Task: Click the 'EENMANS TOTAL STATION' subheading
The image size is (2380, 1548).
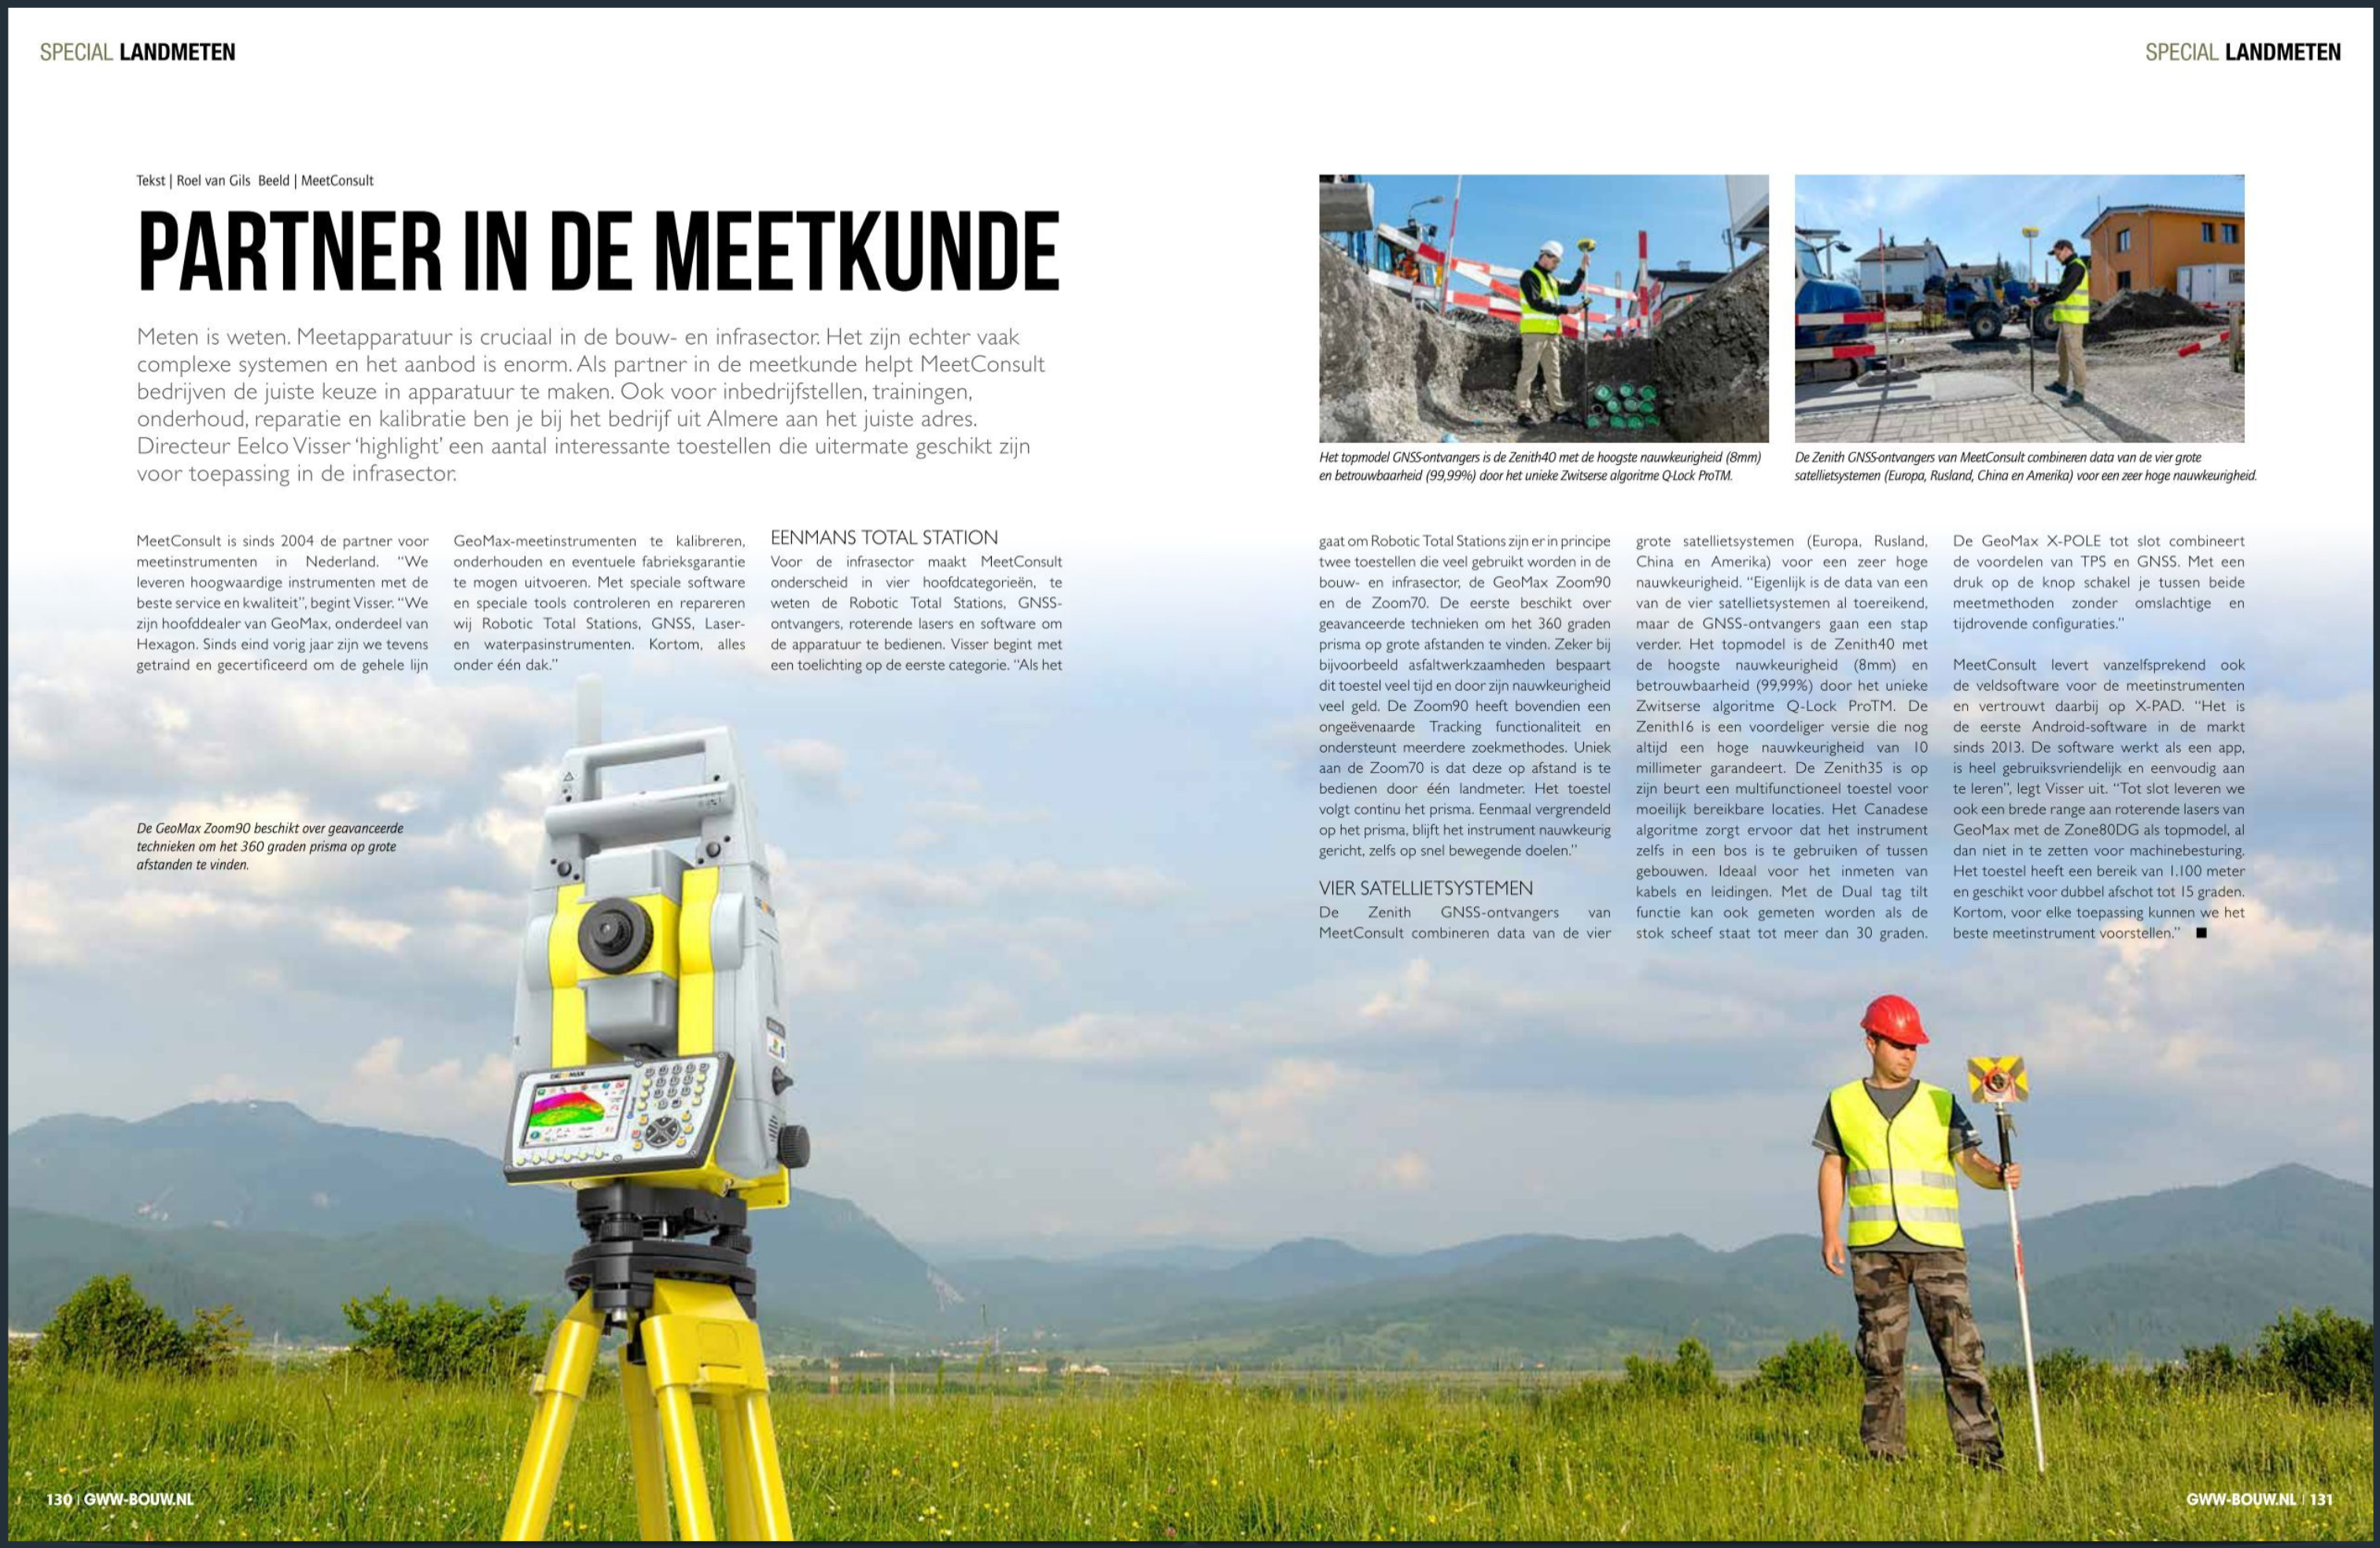Action: point(884,538)
